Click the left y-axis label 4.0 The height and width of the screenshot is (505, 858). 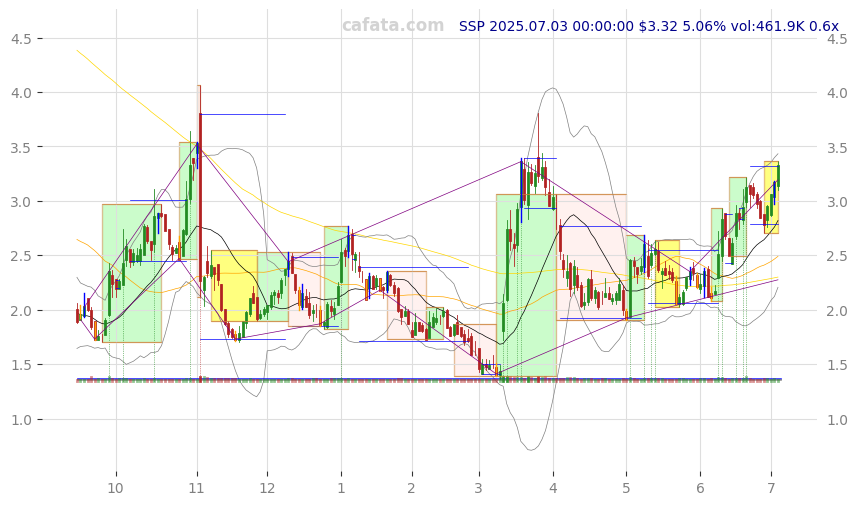(x=20, y=93)
